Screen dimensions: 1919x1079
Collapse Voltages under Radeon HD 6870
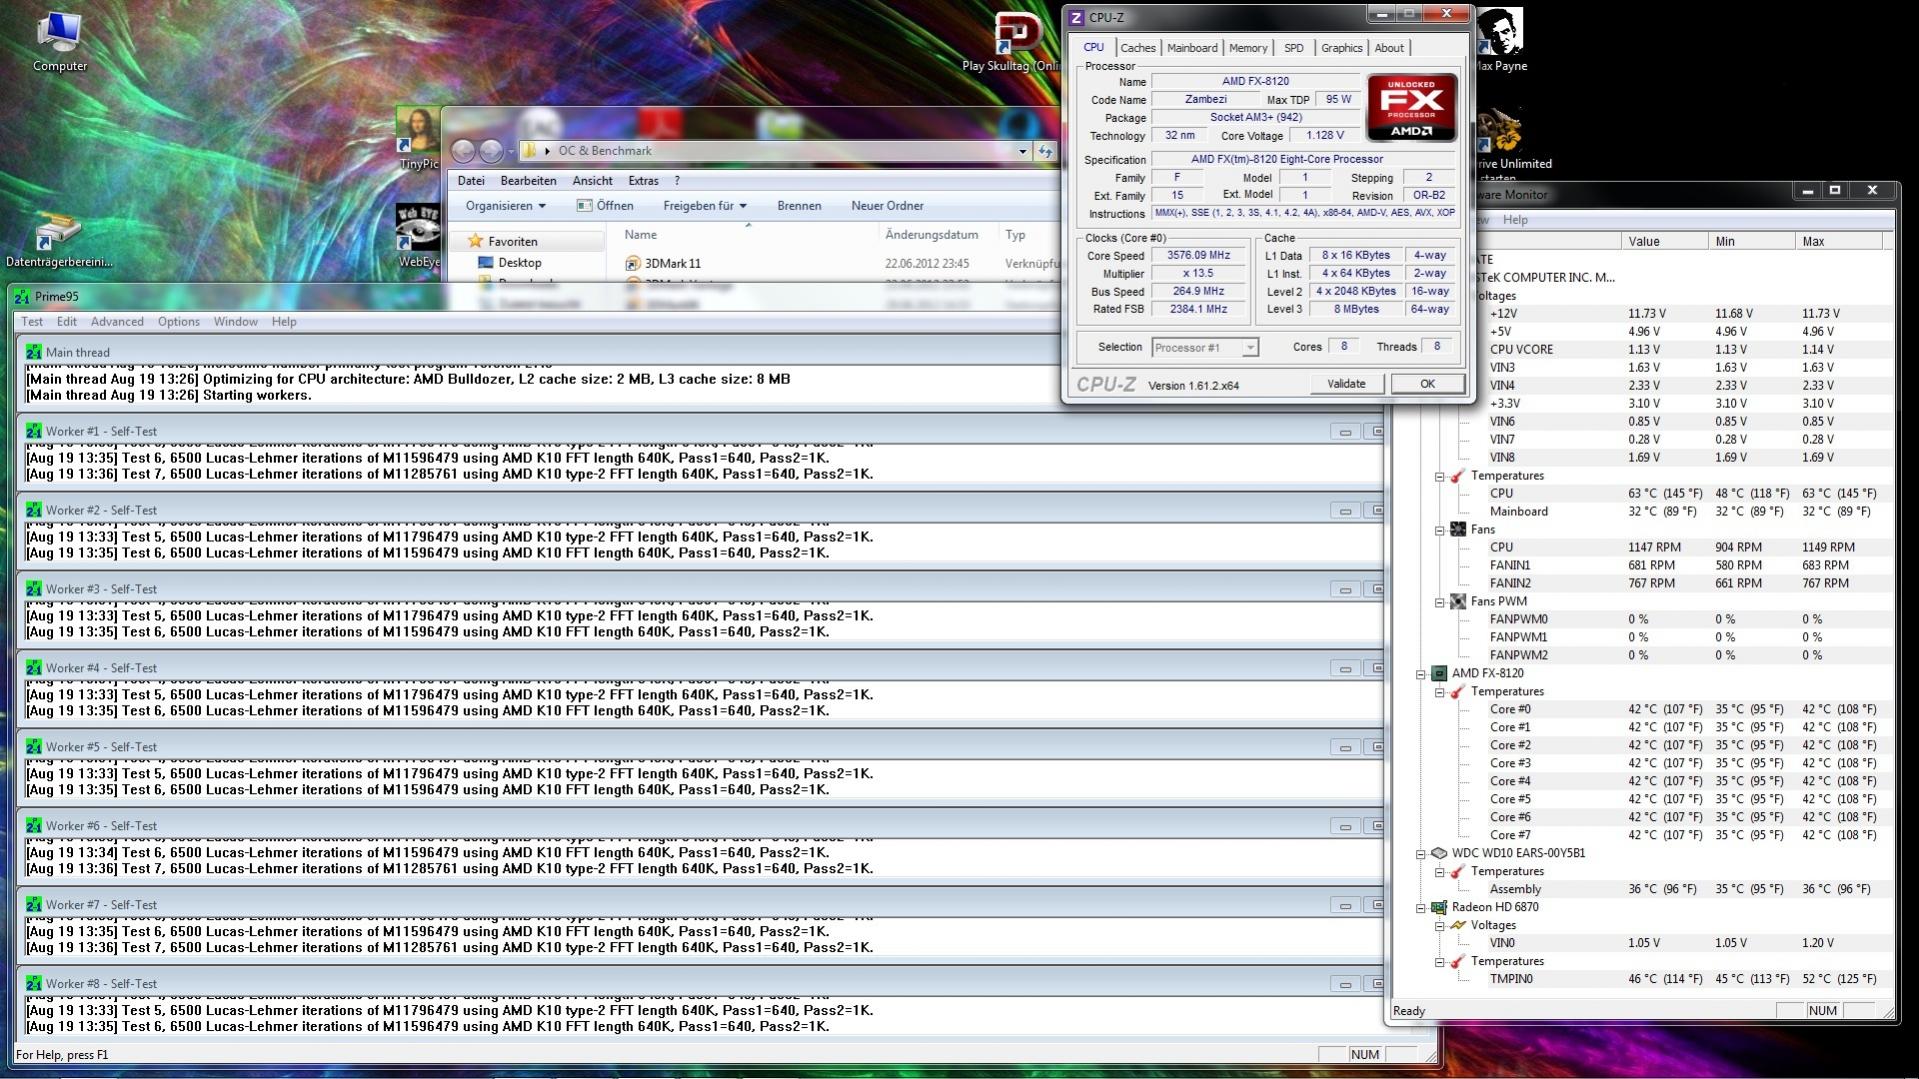[x=1439, y=926]
